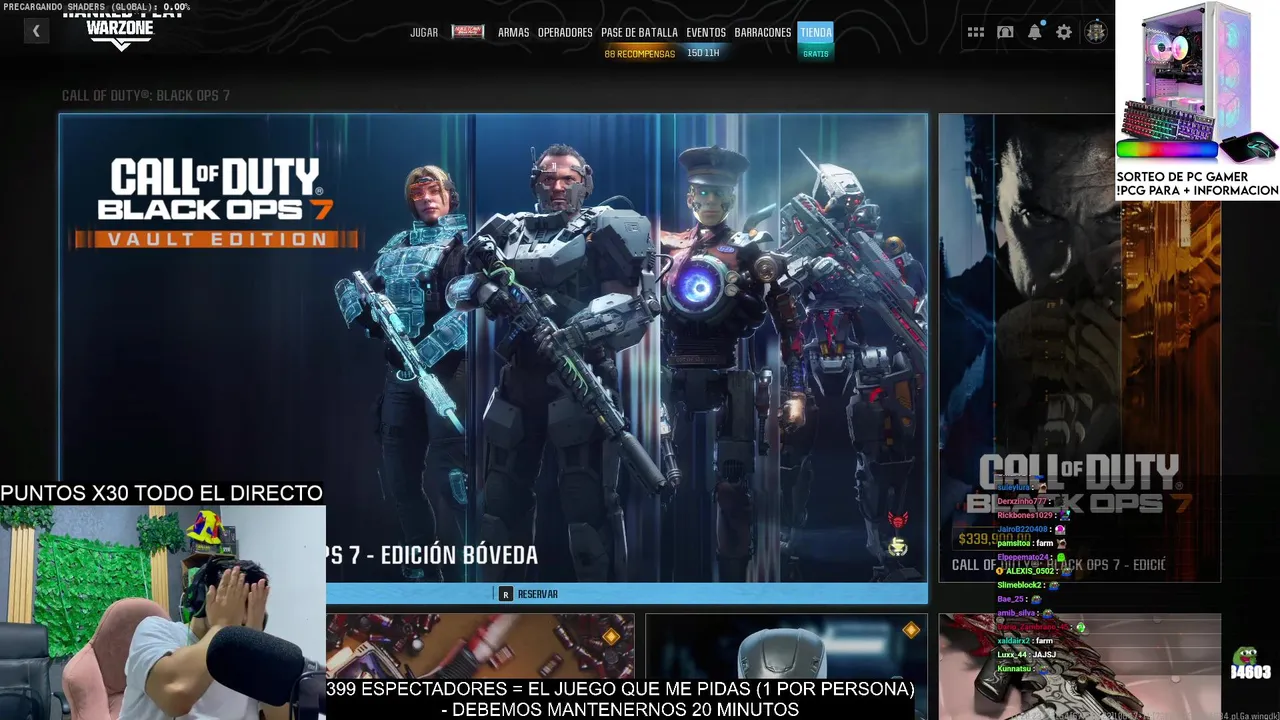
Task: Open notifications bell
Action: point(1035,32)
